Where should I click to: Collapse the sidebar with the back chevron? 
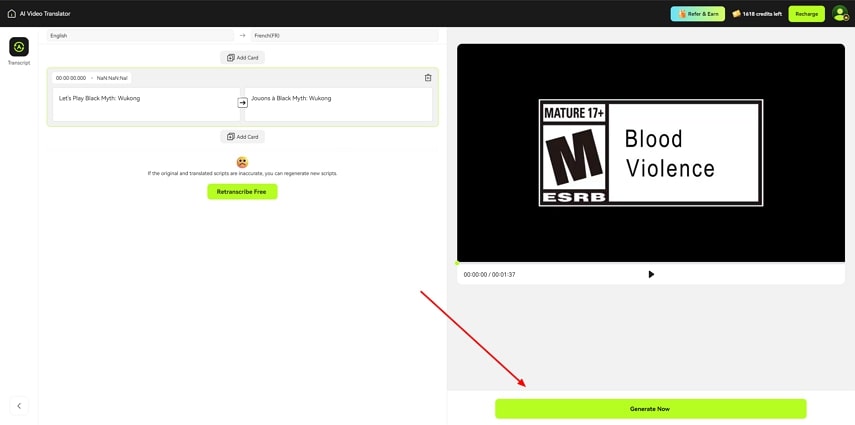click(19, 405)
